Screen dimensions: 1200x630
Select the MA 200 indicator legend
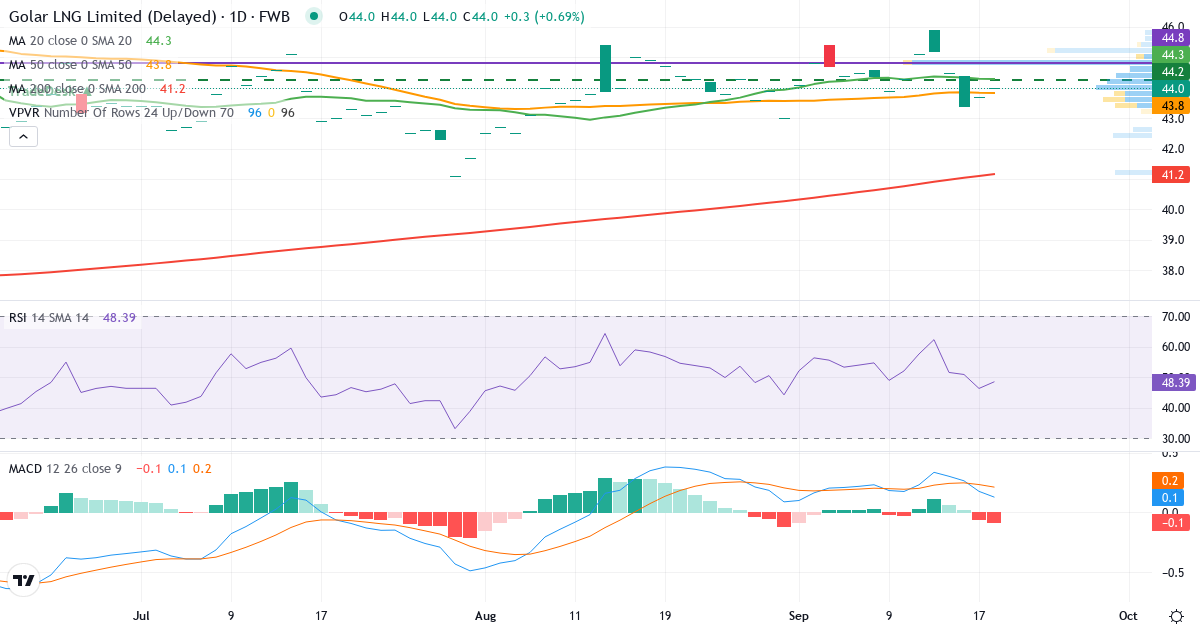tap(98, 88)
